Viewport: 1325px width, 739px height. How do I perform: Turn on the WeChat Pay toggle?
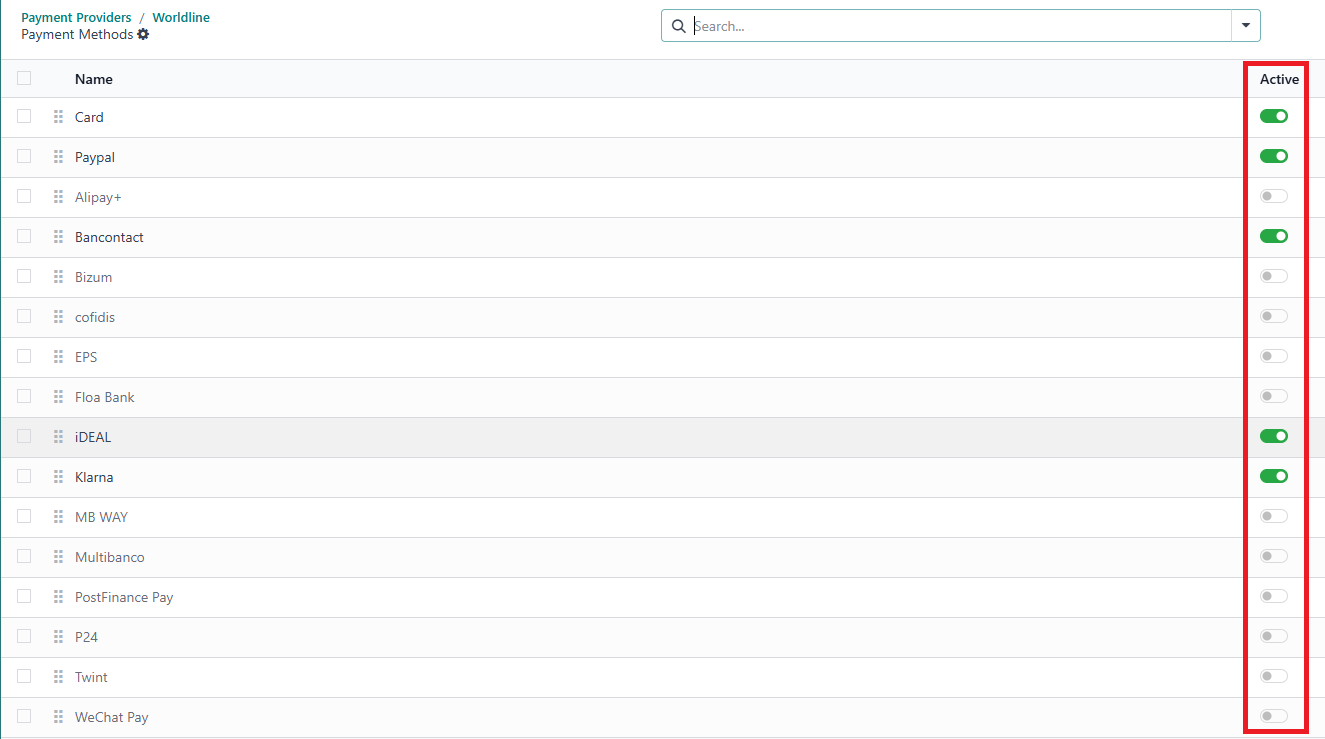[x=1273, y=716]
